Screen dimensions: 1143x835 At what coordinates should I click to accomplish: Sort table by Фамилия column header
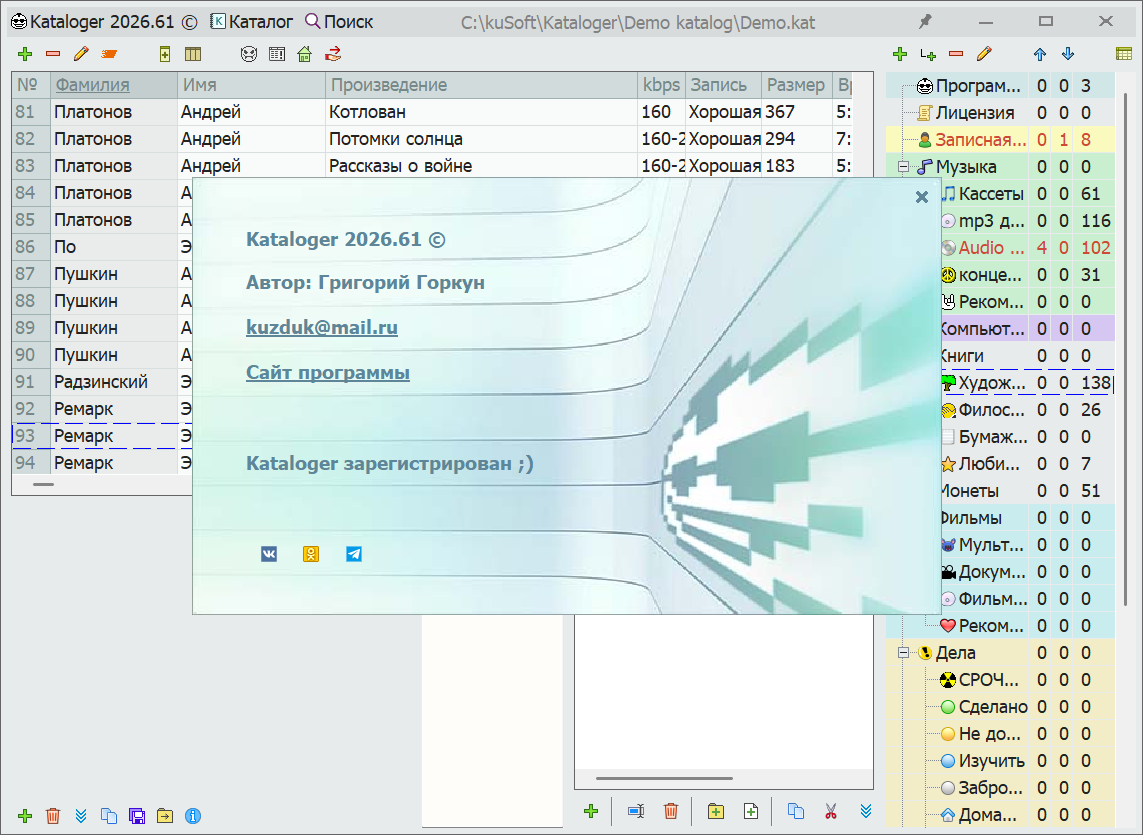point(114,85)
